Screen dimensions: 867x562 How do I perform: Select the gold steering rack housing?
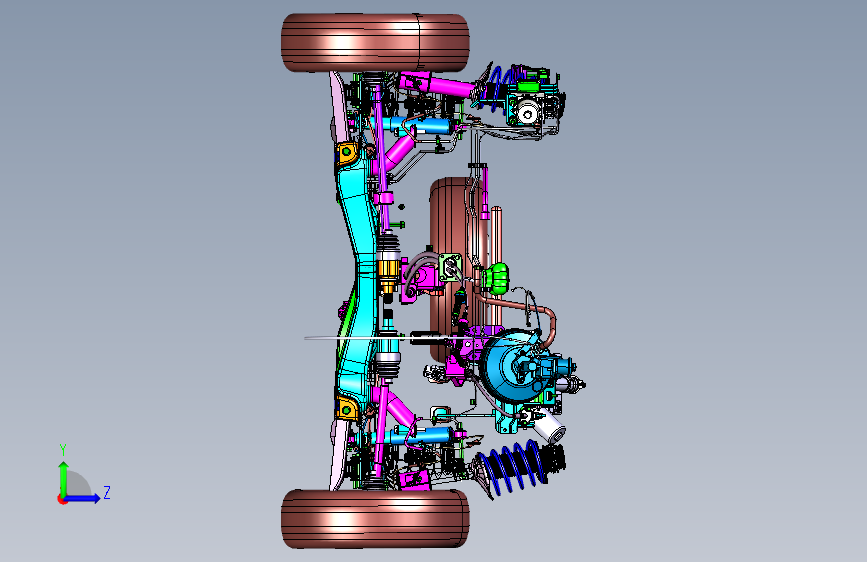[x=388, y=273]
